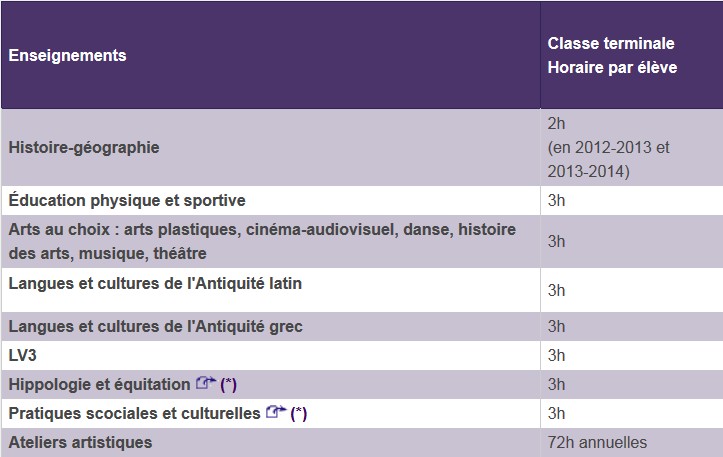Click the "2h (en 2012-2013 et 2013-2014)" cell

(x=608, y=147)
